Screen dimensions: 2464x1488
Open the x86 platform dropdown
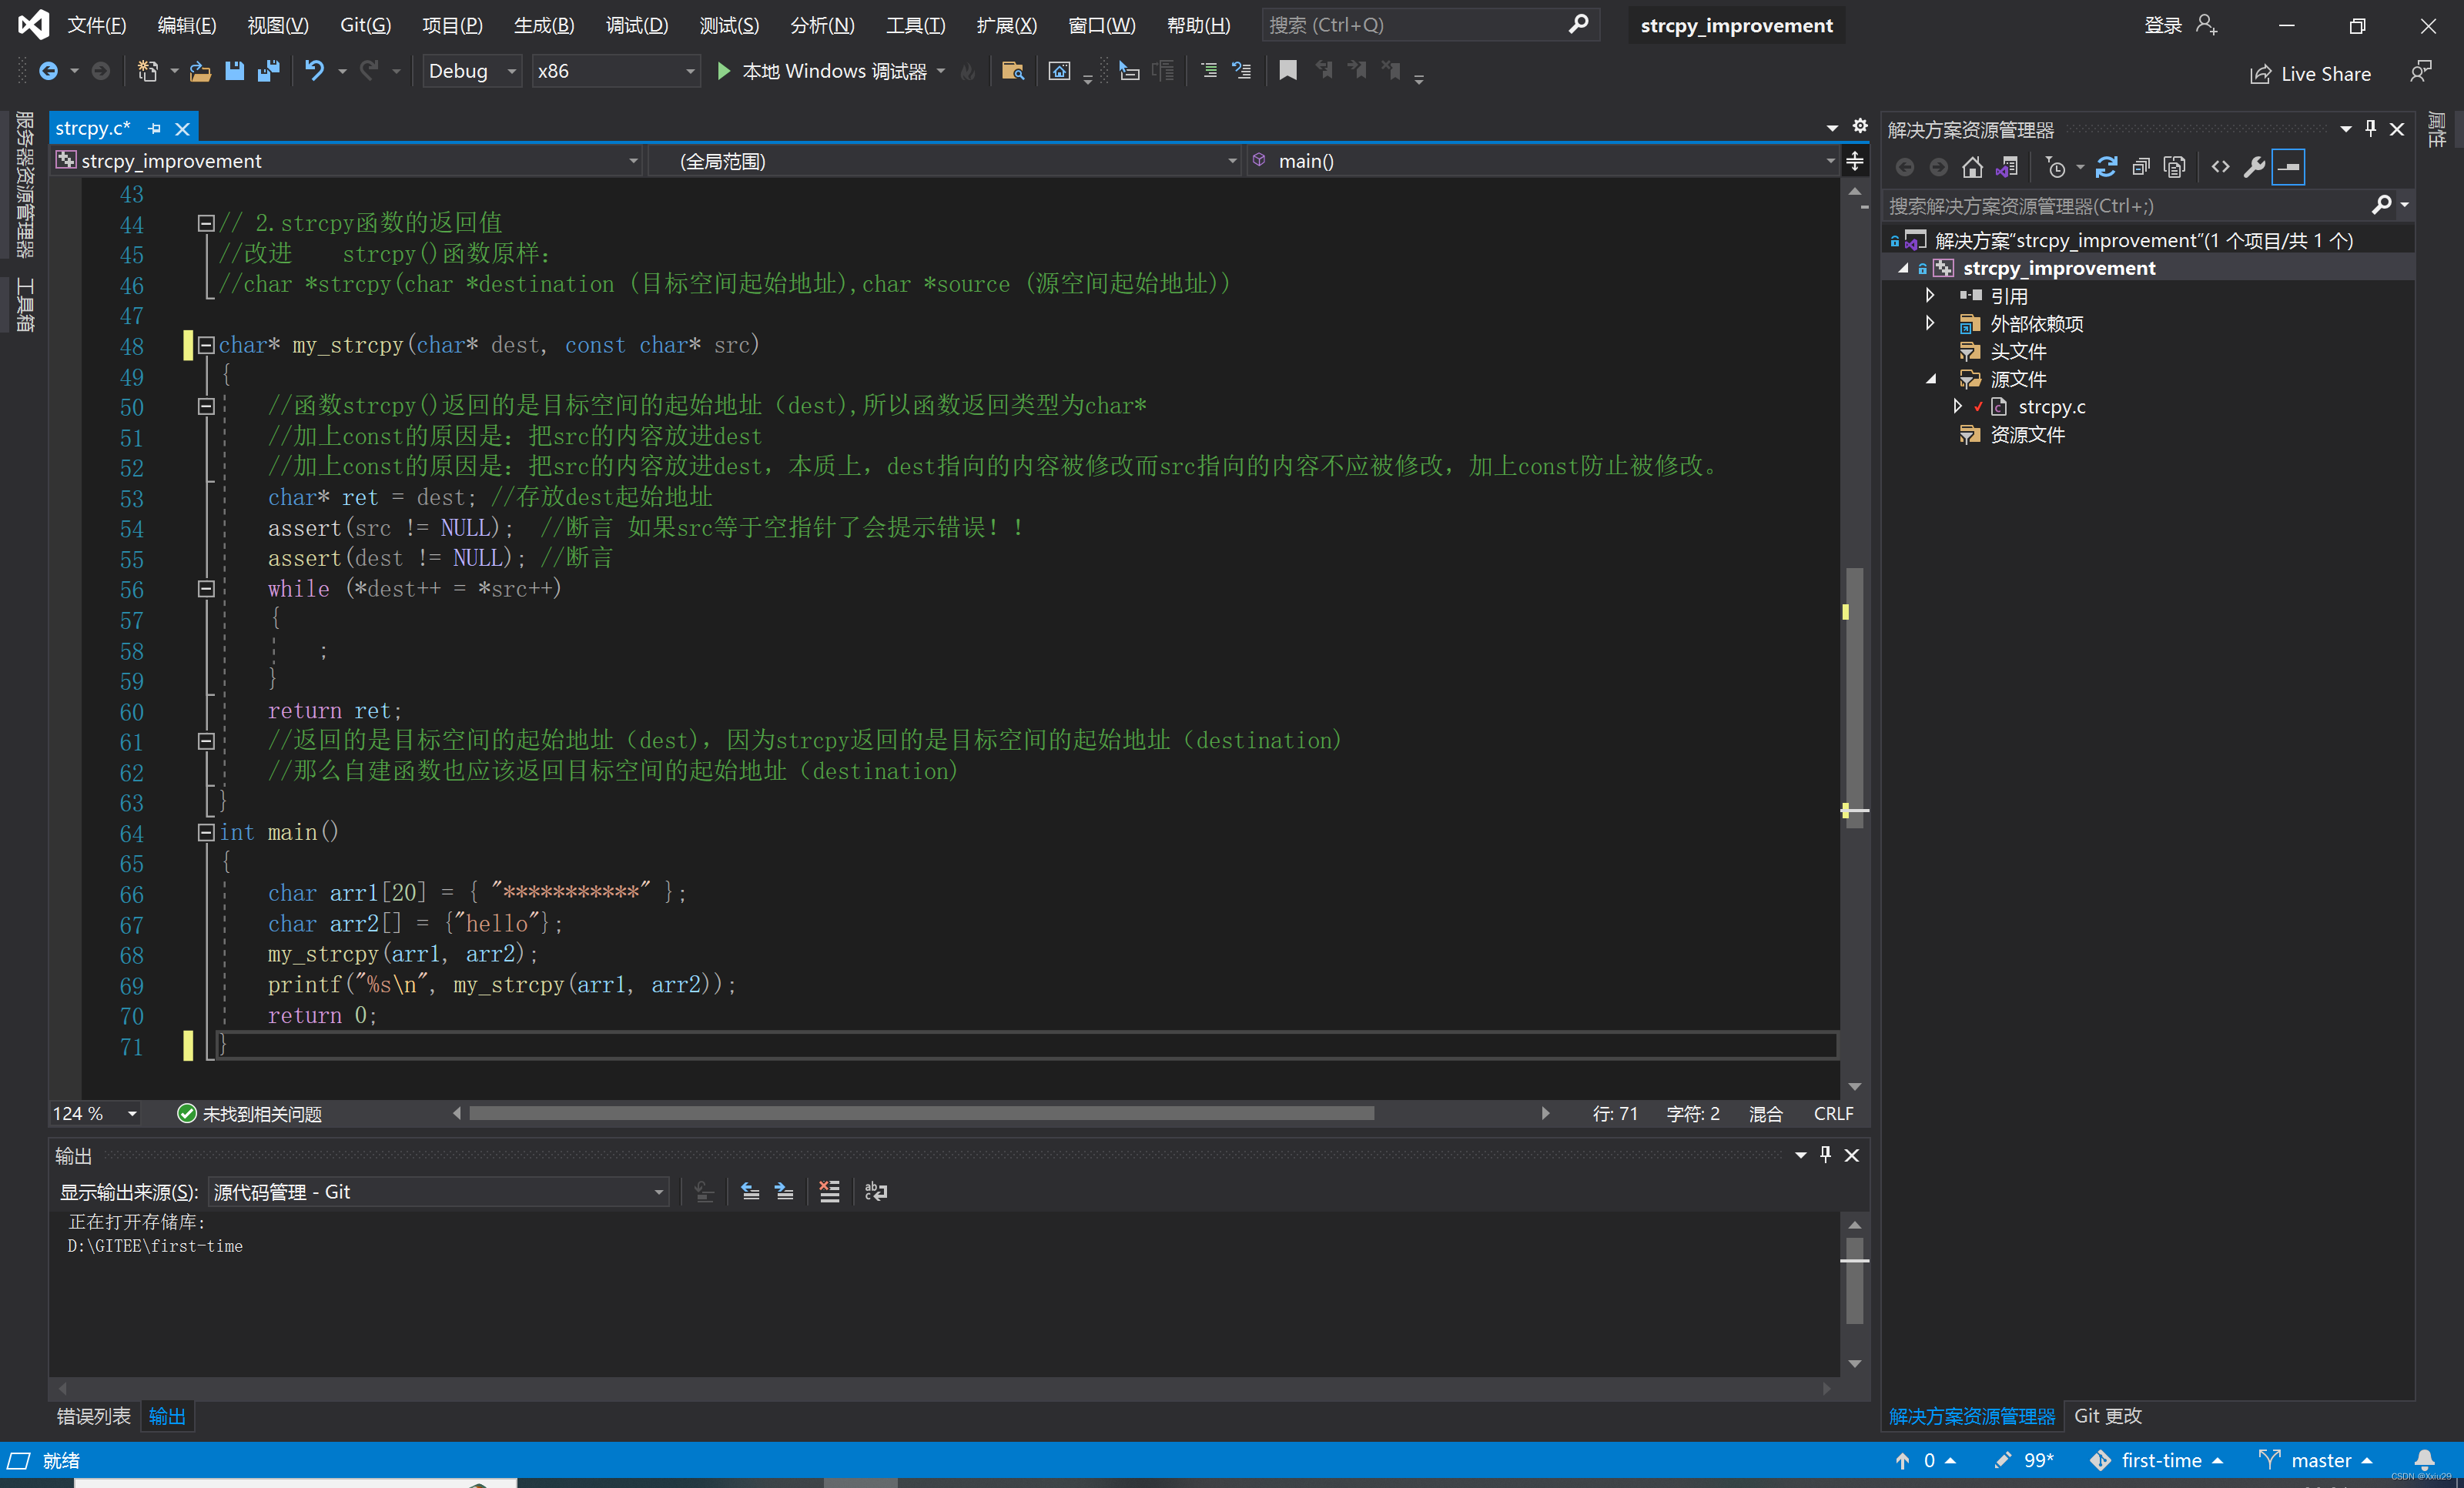pos(689,71)
